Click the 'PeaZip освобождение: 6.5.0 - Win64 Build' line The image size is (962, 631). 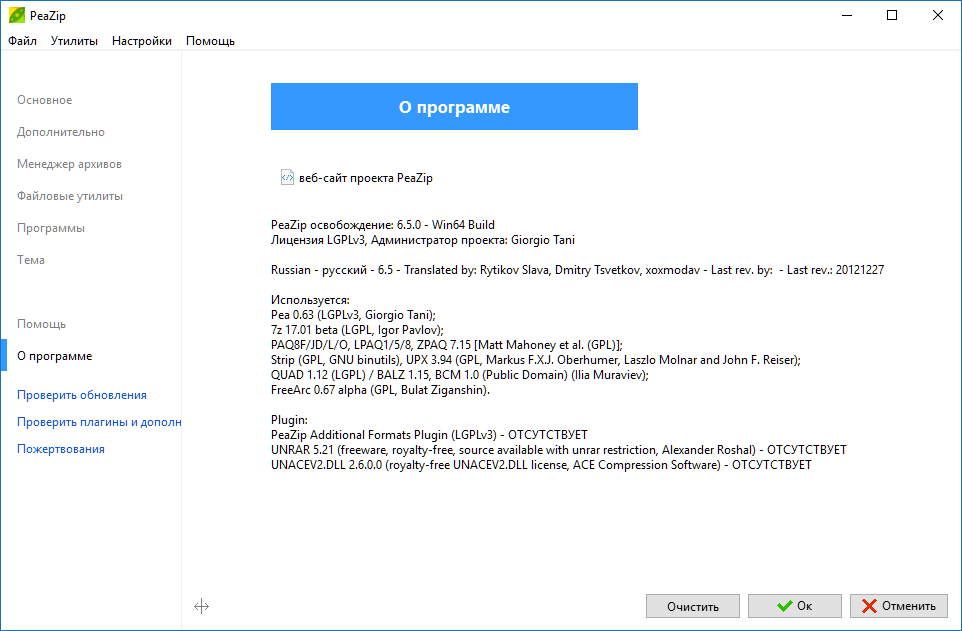click(x=383, y=225)
